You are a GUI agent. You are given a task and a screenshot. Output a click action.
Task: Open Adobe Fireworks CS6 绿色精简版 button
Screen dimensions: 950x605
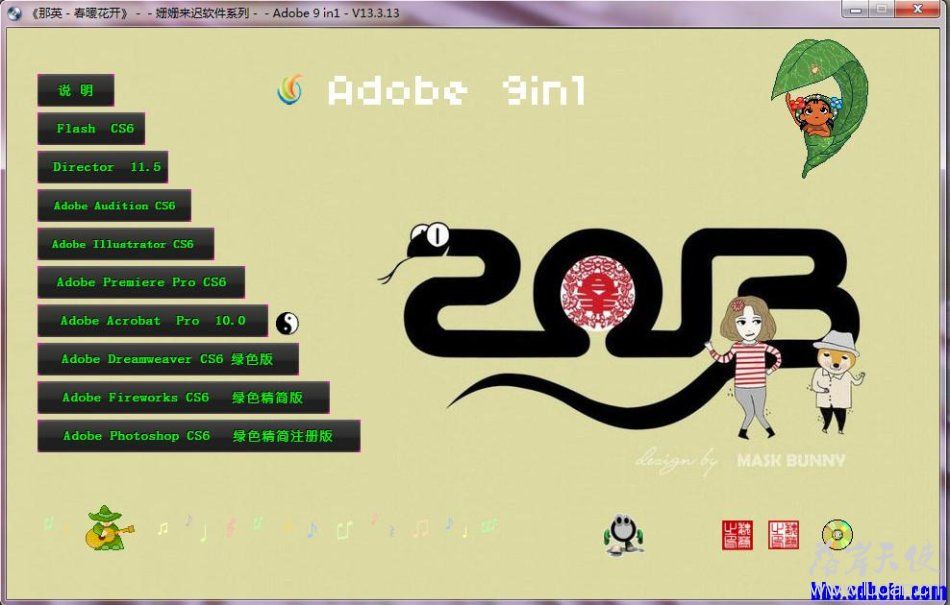(184, 397)
